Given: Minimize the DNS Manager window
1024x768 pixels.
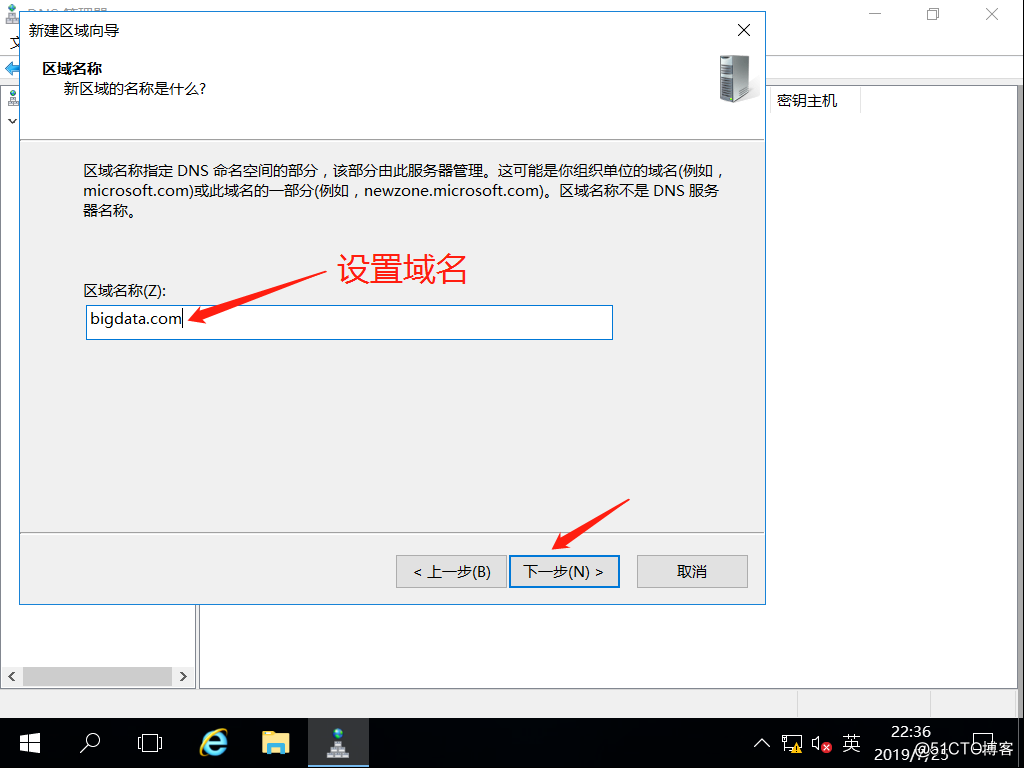Looking at the screenshot, I should tap(875, 14).
